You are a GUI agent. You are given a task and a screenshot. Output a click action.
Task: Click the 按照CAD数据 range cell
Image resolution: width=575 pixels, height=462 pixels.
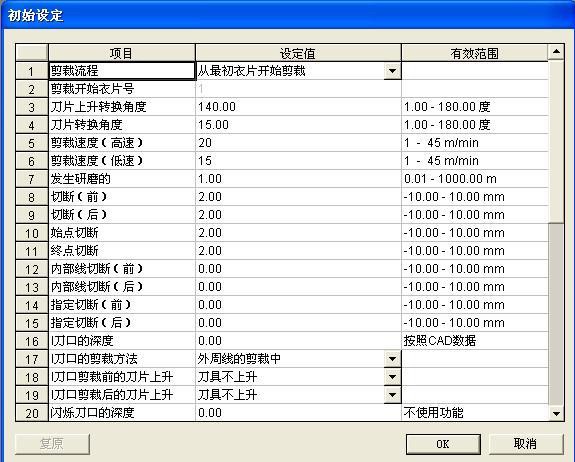tap(475, 341)
